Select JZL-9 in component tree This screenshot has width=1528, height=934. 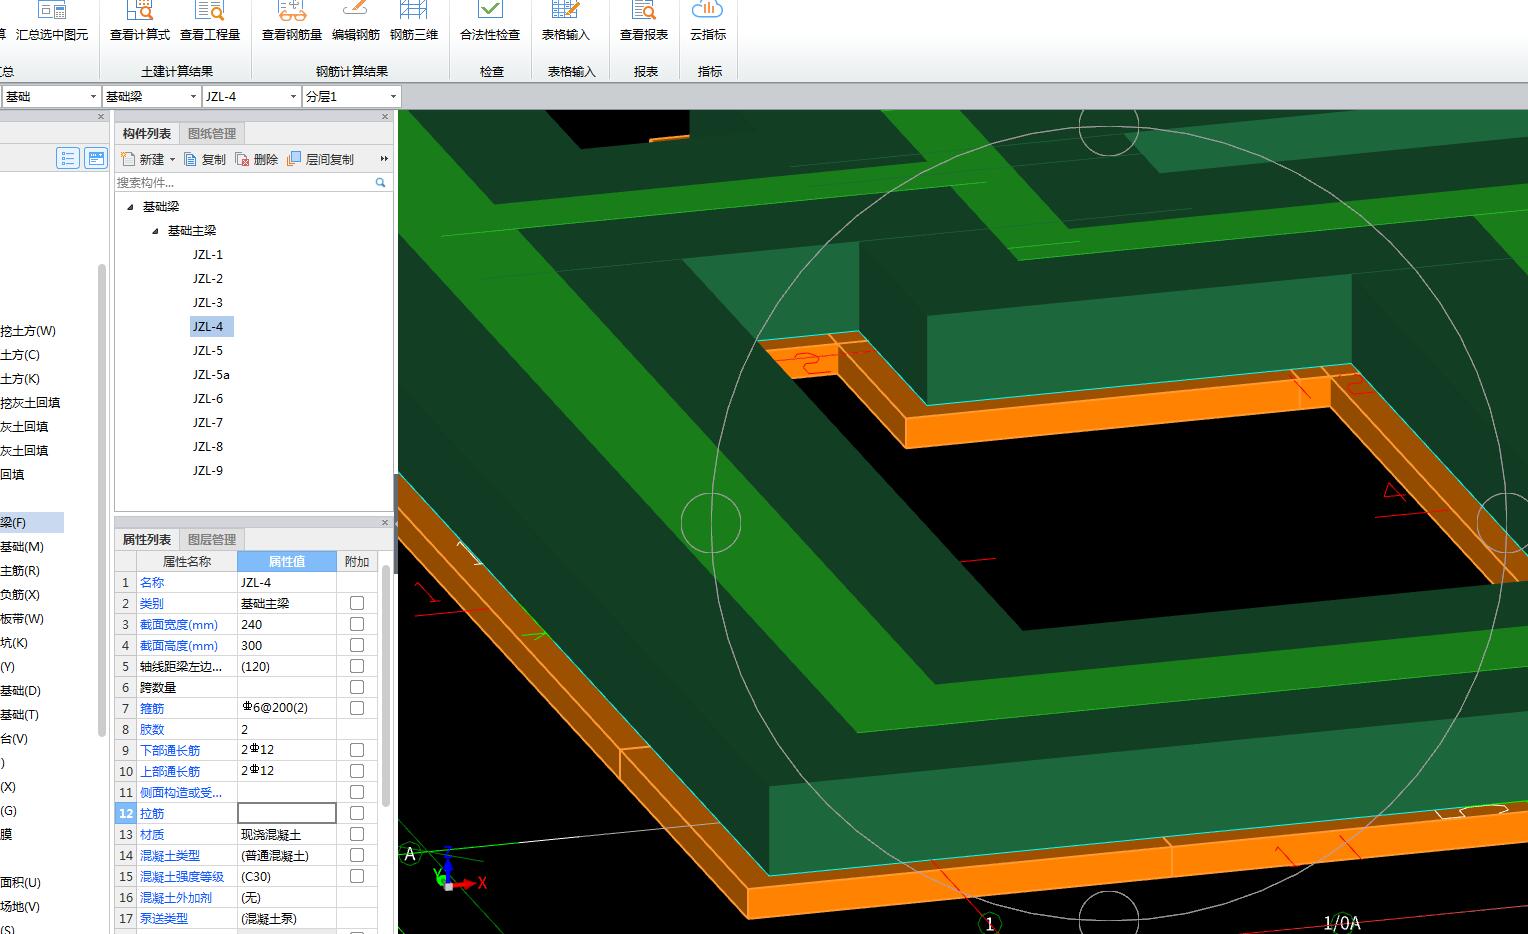click(x=208, y=471)
